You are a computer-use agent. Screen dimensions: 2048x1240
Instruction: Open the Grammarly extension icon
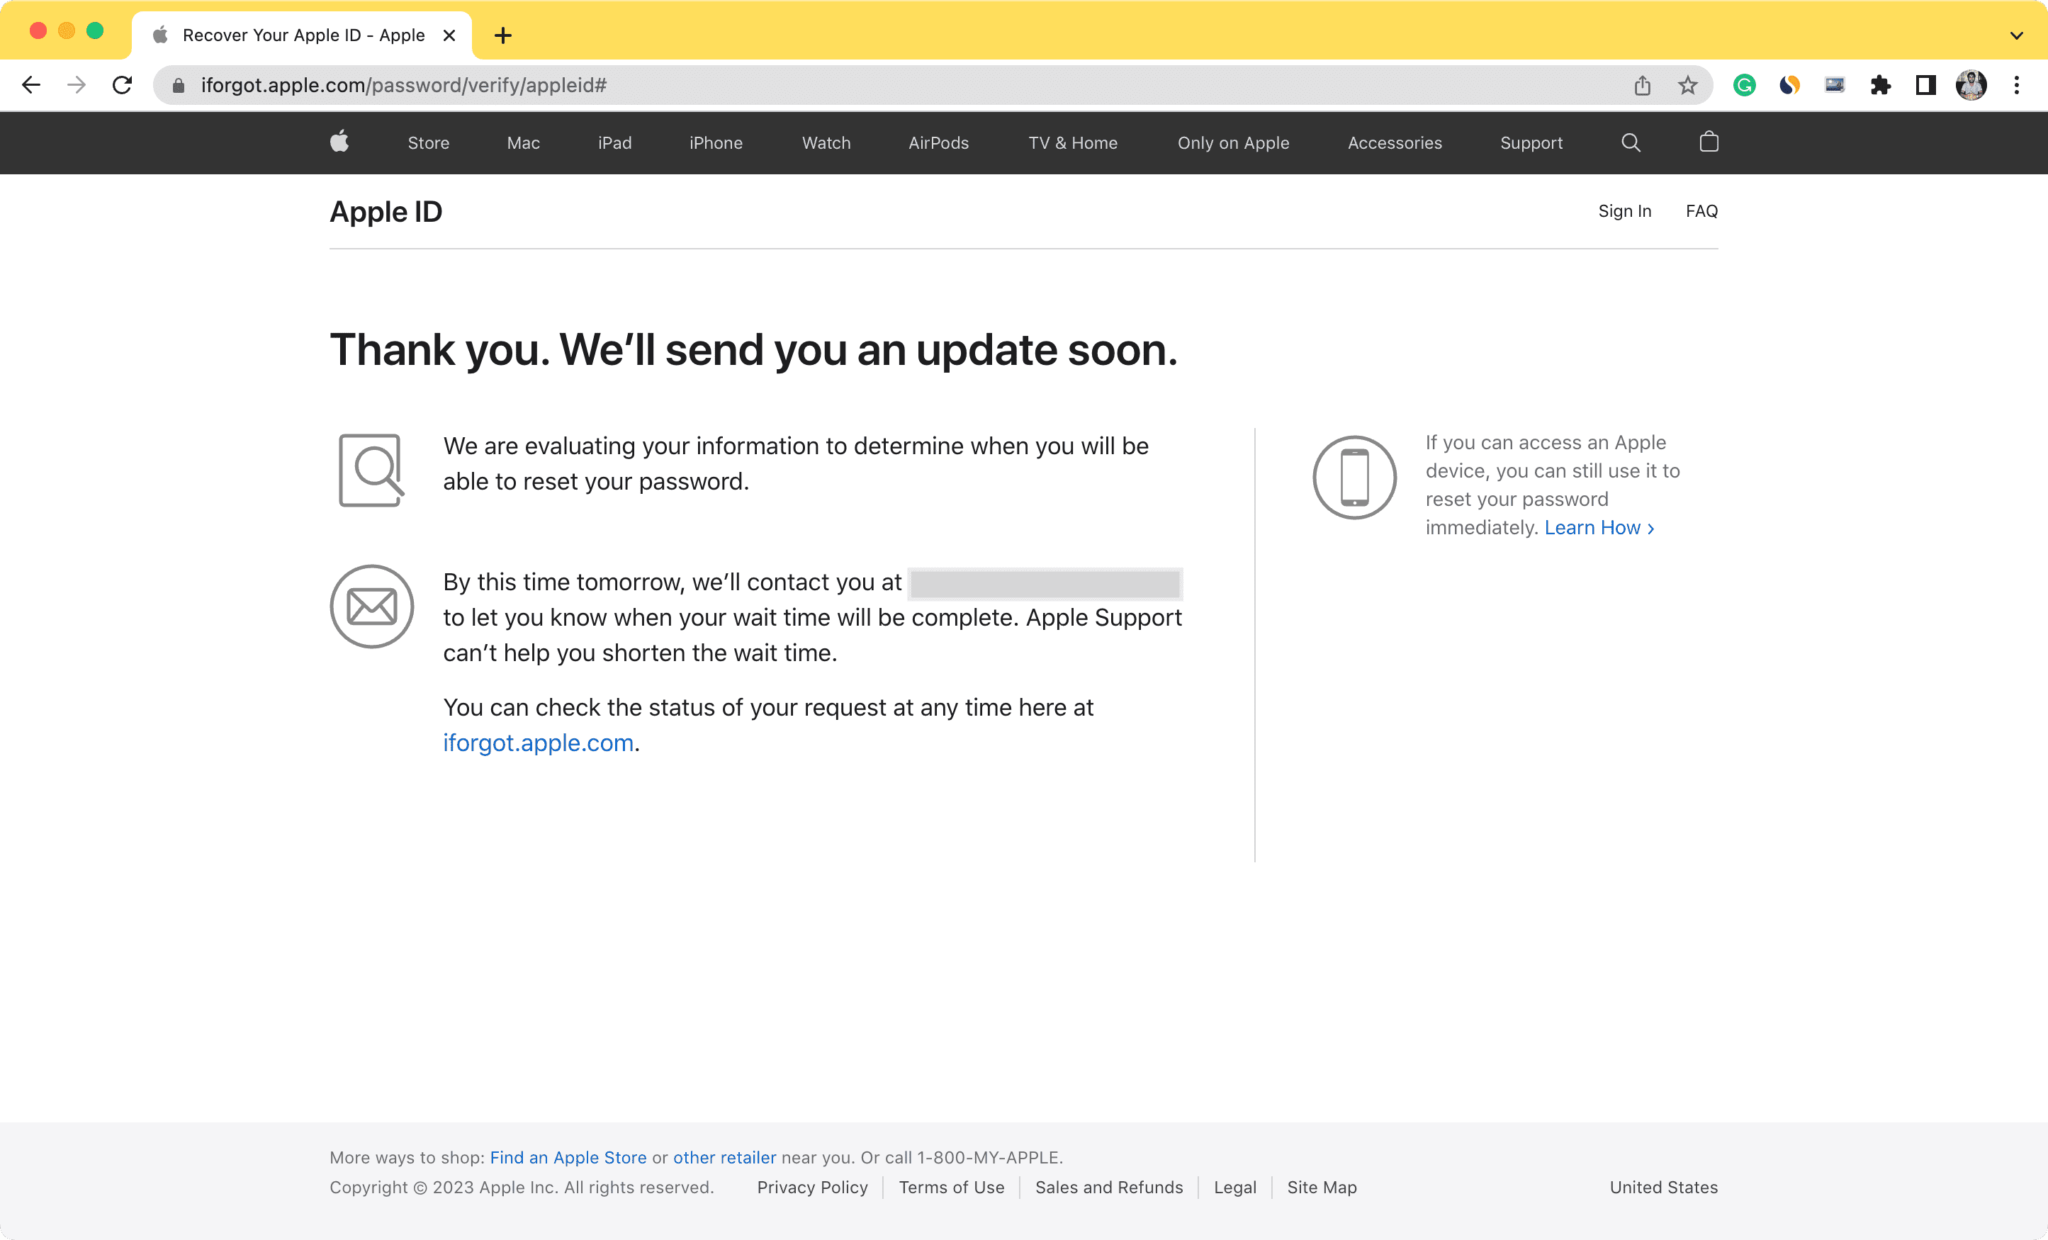1744,85
